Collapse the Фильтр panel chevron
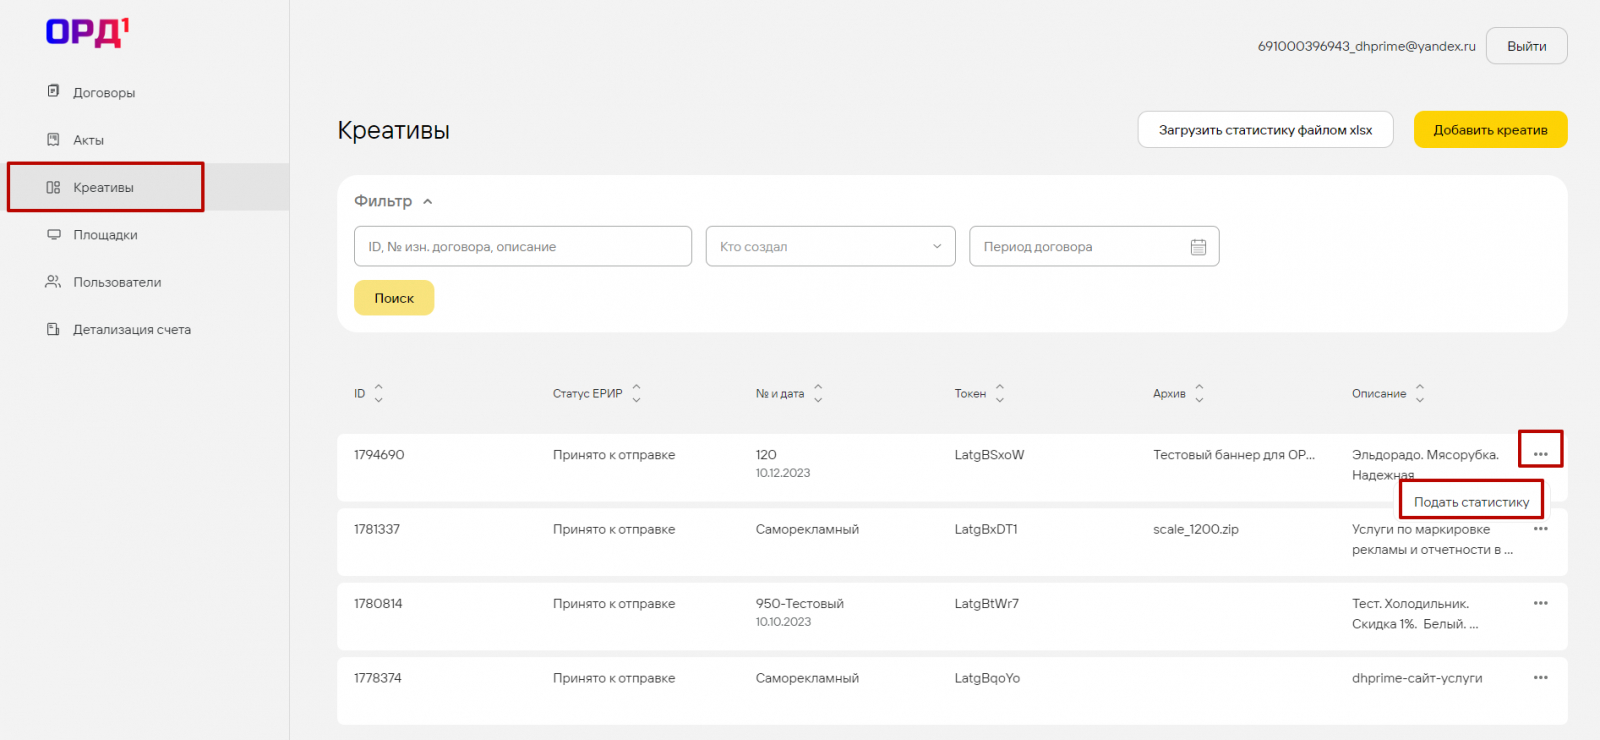Image resolution: width=1600 pixels, height=740 pixels. (428, 202)
